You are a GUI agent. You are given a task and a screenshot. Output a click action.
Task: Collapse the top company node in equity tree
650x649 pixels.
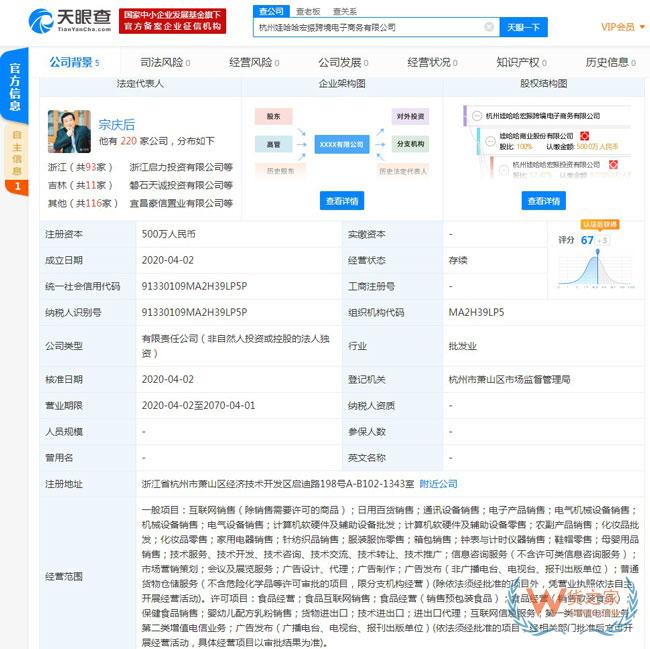(x=477, y=116)
